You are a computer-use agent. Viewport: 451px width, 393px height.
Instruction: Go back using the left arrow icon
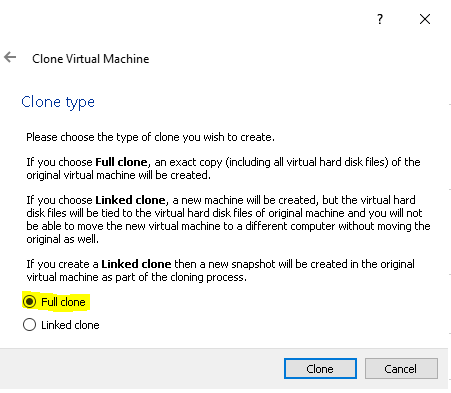coord(10,57)
